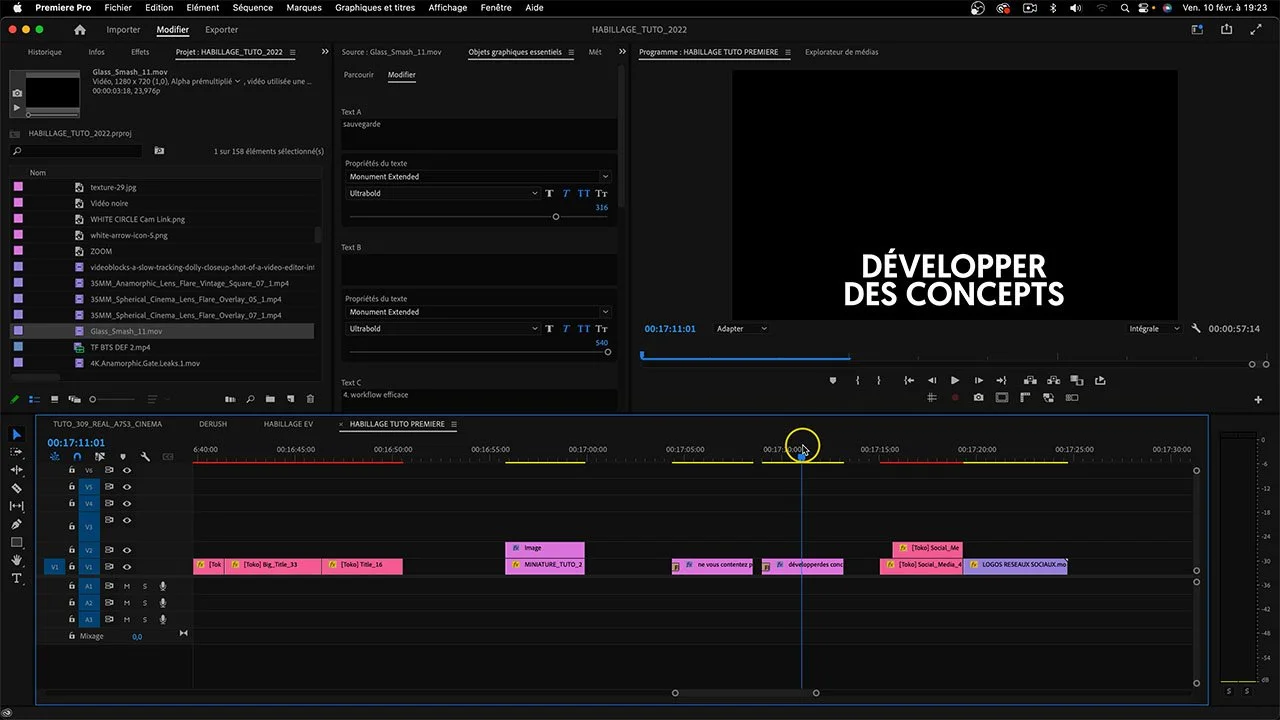Switch to Parcourir in essential graphics
The width and height of the screenshot is (1280, 720).
pyautogui.click(x=359, y=75)
